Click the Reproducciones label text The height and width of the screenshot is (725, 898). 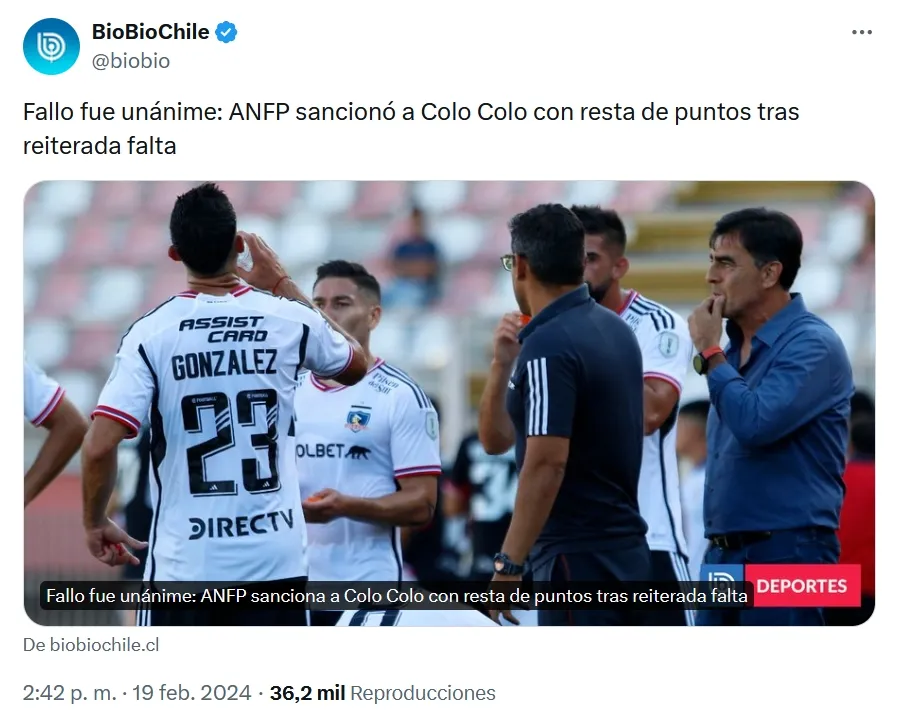point(423,693)
